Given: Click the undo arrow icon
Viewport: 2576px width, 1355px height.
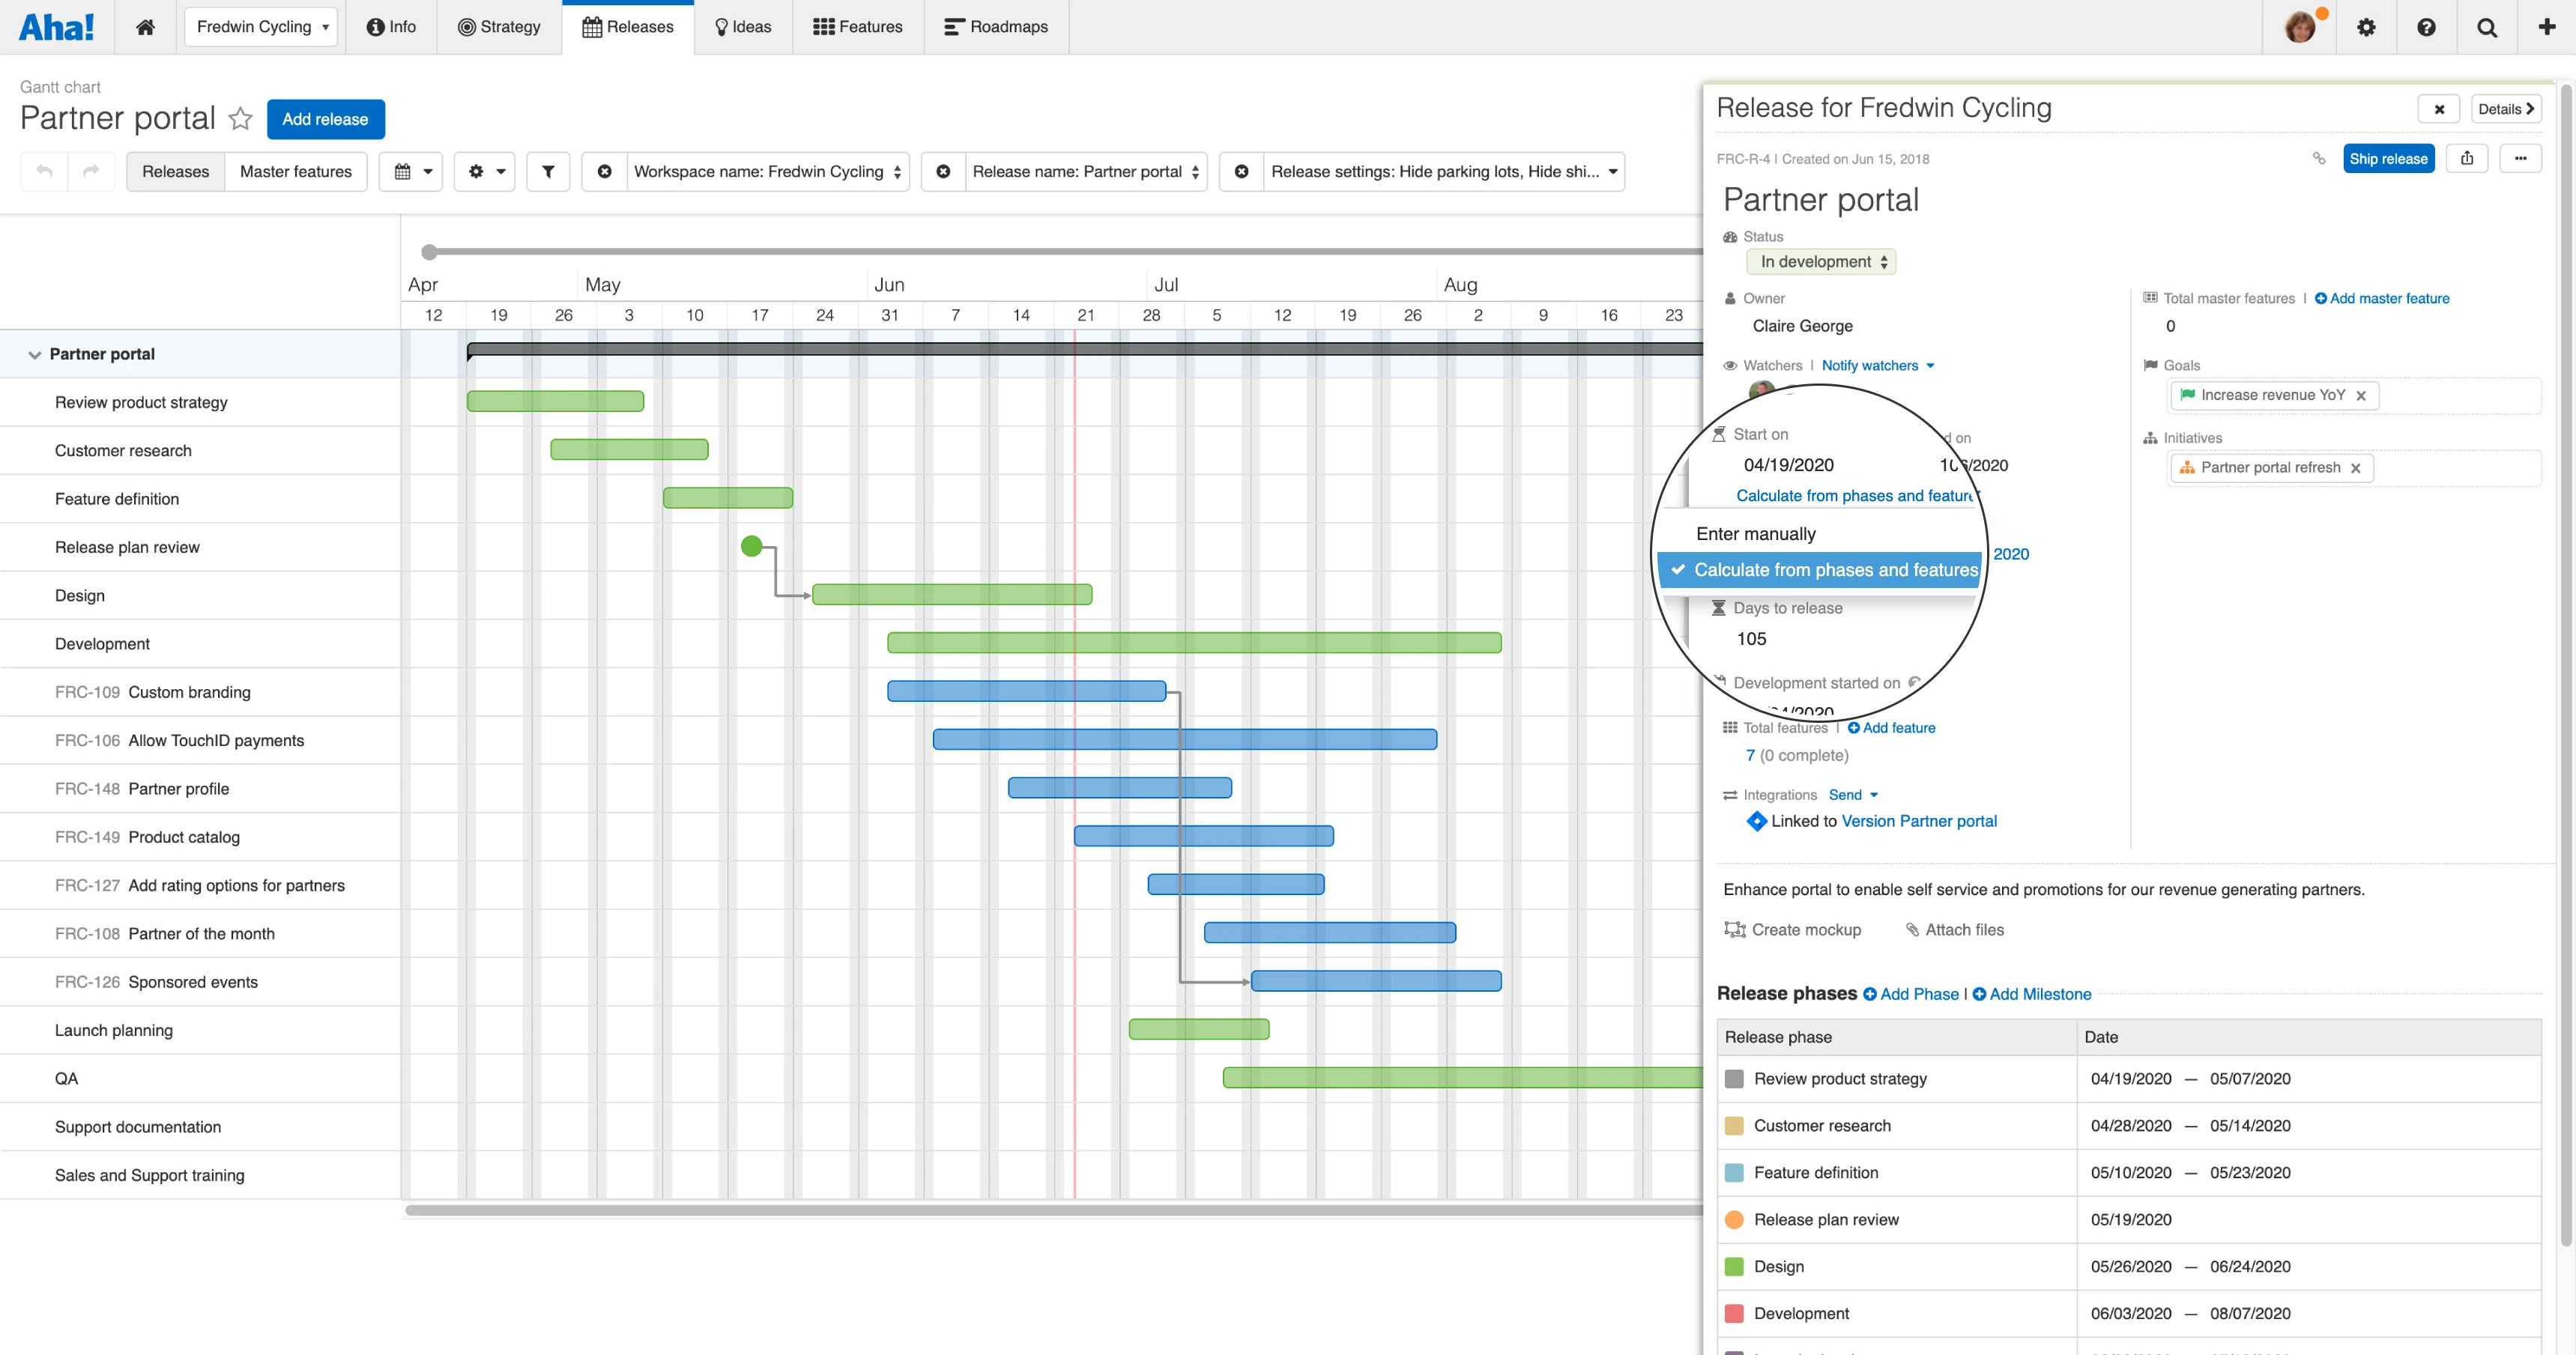Looking at the screenshot, I should 44,171.
